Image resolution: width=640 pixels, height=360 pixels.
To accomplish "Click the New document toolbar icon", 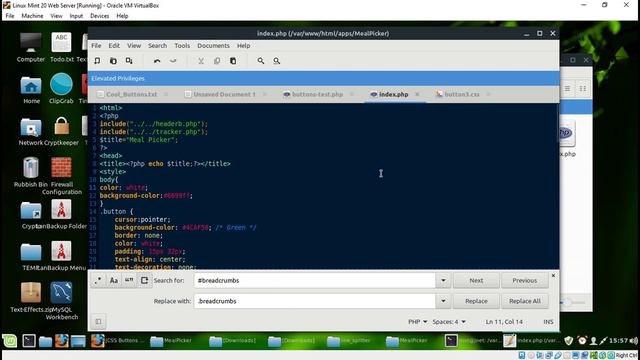I will pos(97,61).
